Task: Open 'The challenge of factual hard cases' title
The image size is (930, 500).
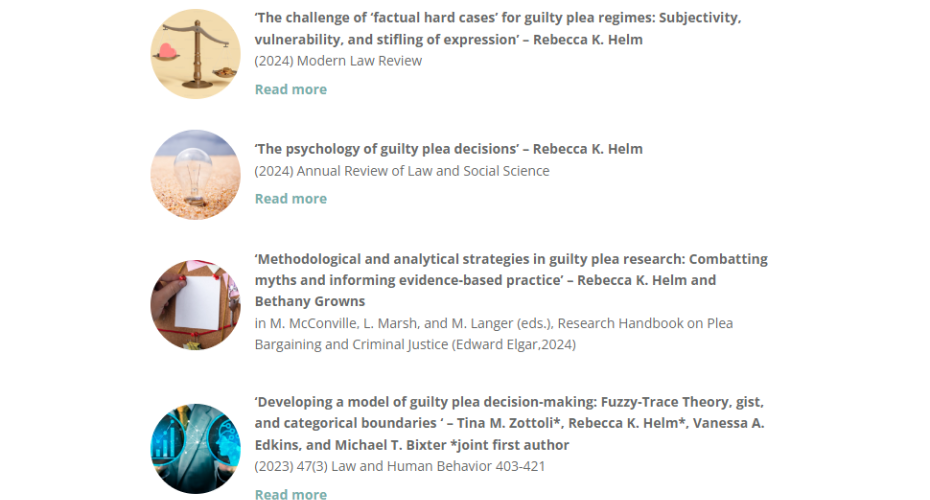Action: pos(498,28)
